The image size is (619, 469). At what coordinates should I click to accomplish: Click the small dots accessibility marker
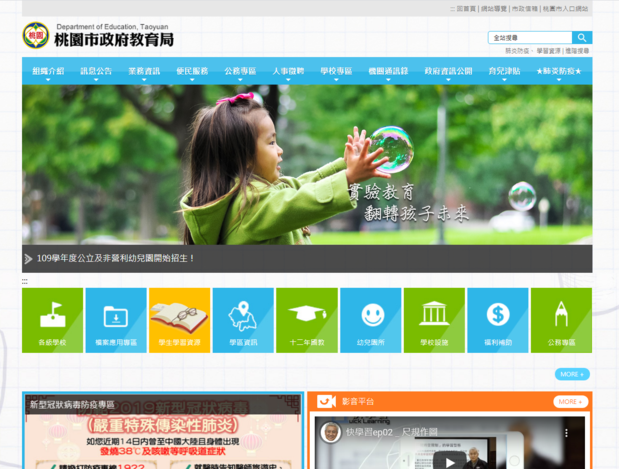click(x=24, y=281)
